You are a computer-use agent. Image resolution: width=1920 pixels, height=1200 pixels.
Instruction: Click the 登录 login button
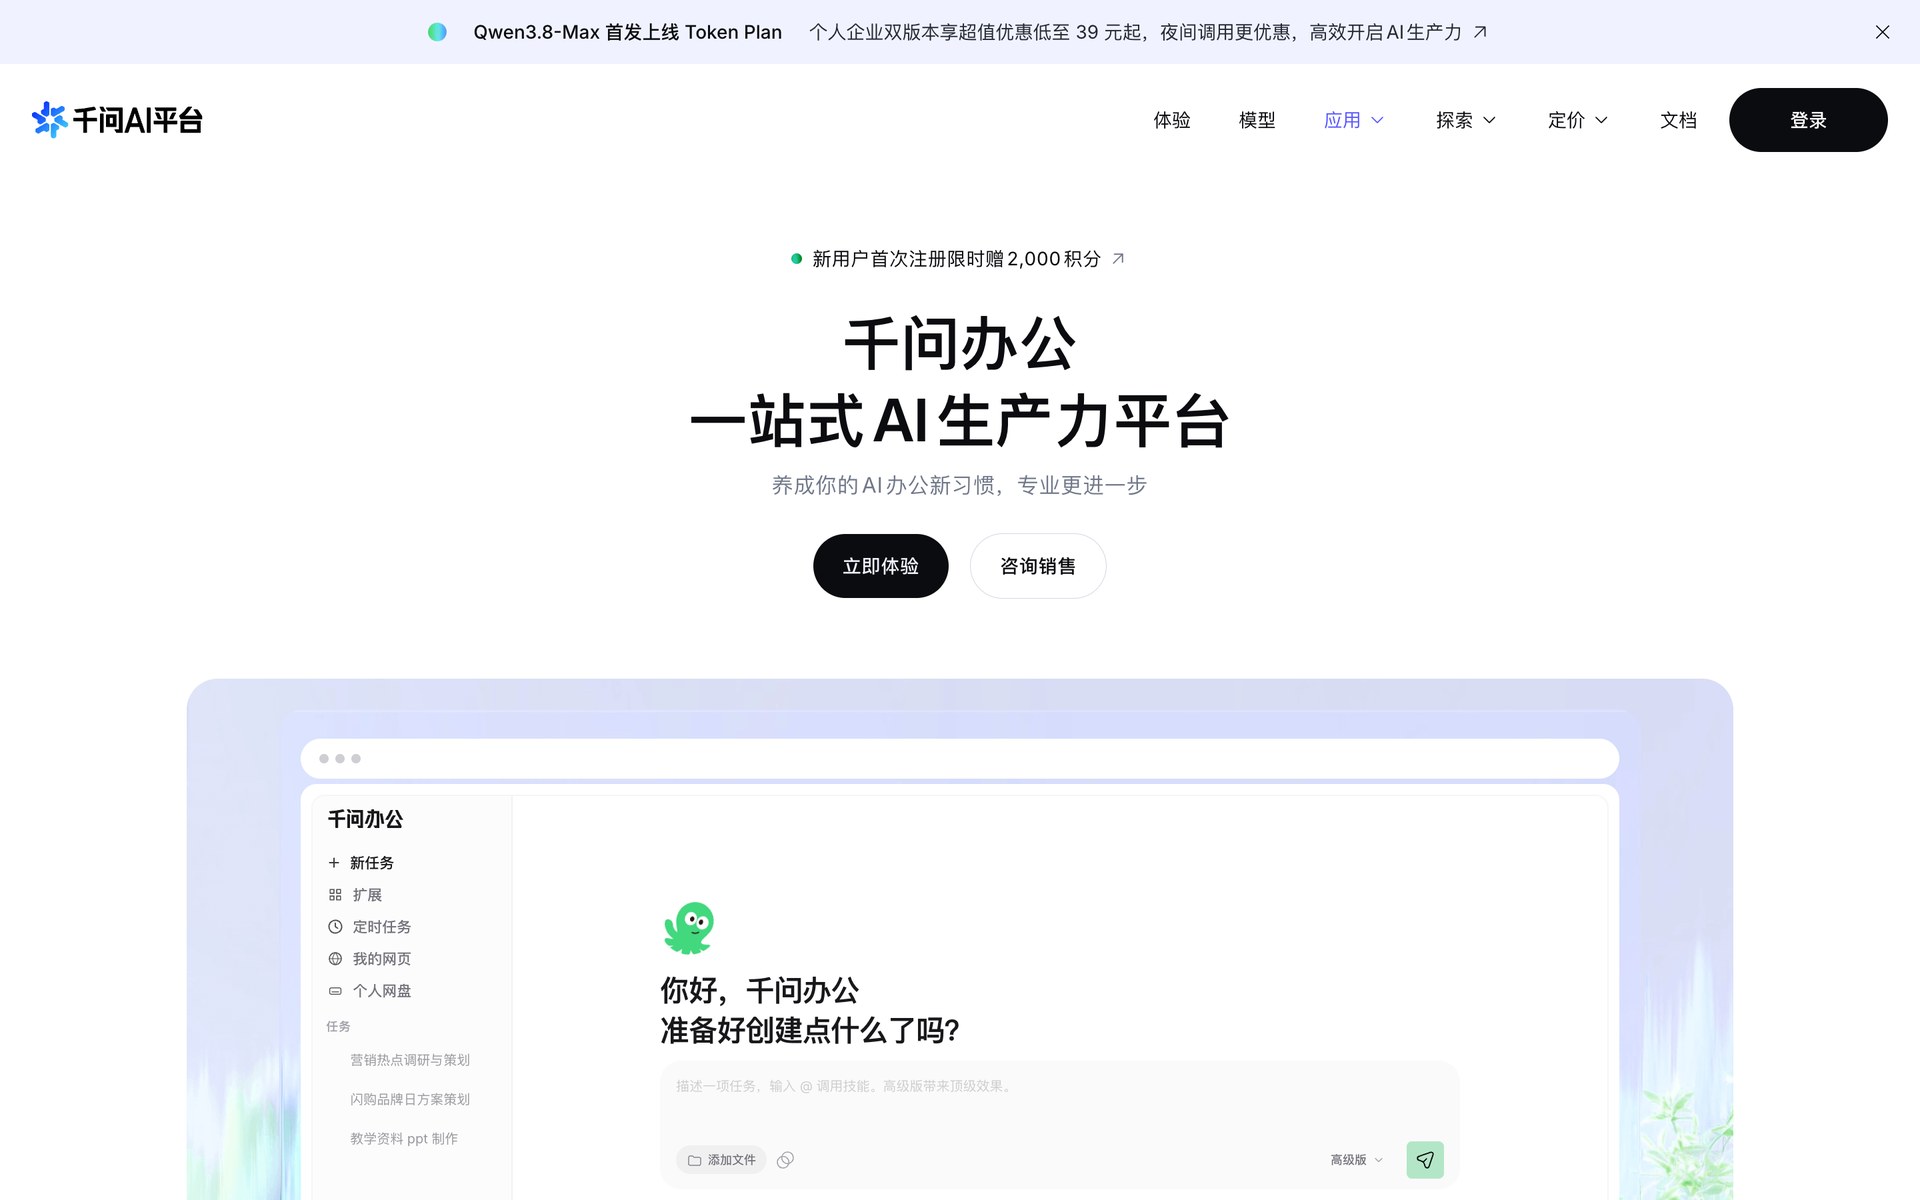pyautogui.click(x=1808, y=120)
